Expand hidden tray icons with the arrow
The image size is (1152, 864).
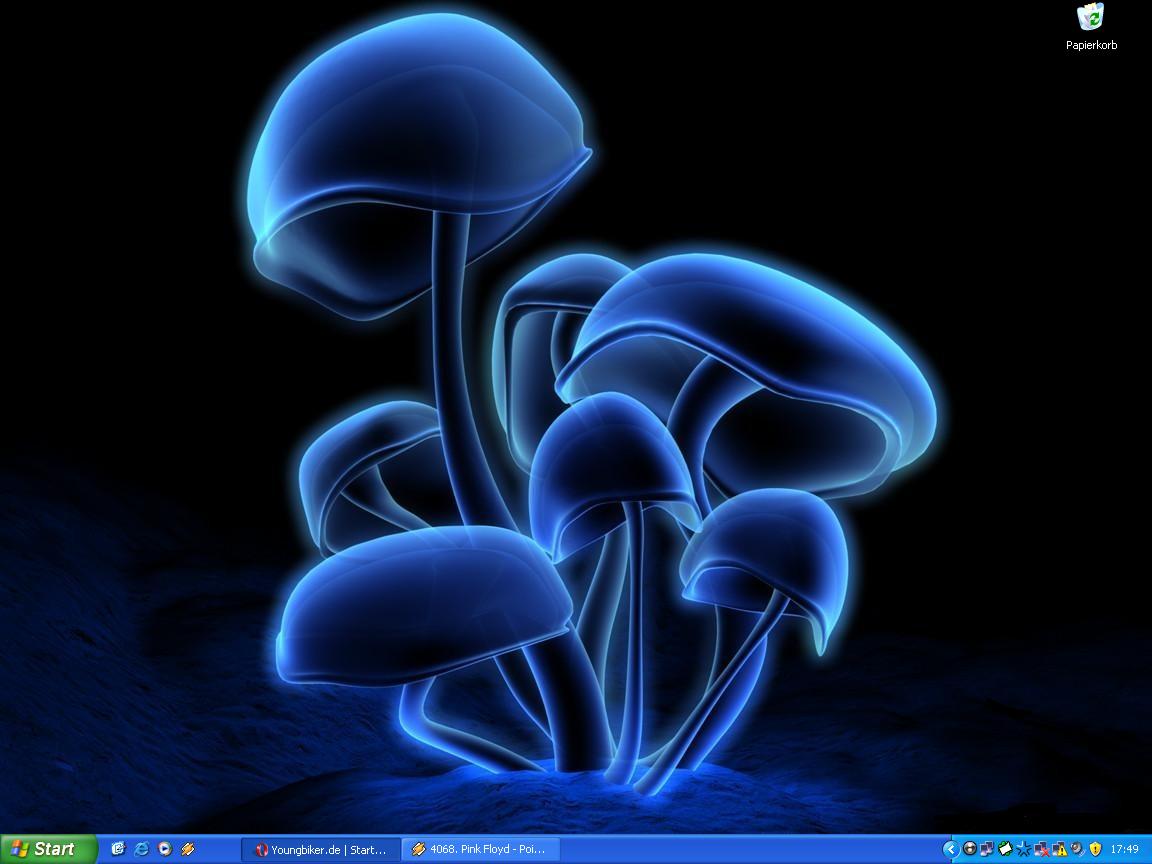tap(951, 849)
